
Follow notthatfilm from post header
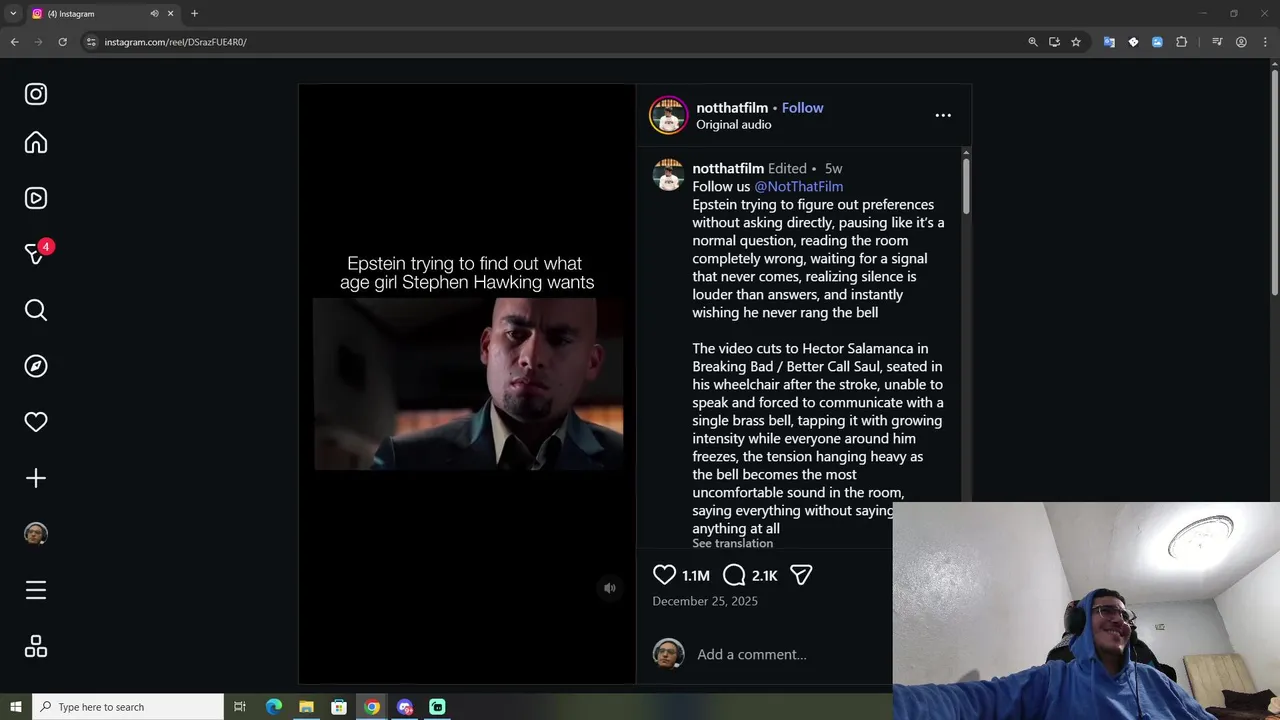click(x=802, y=108)
